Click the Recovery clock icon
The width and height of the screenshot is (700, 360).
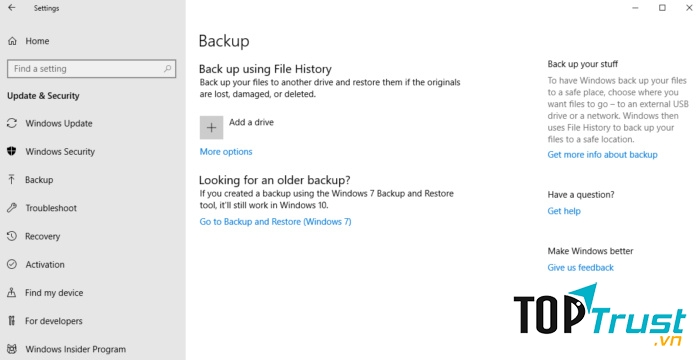(12, 236)
